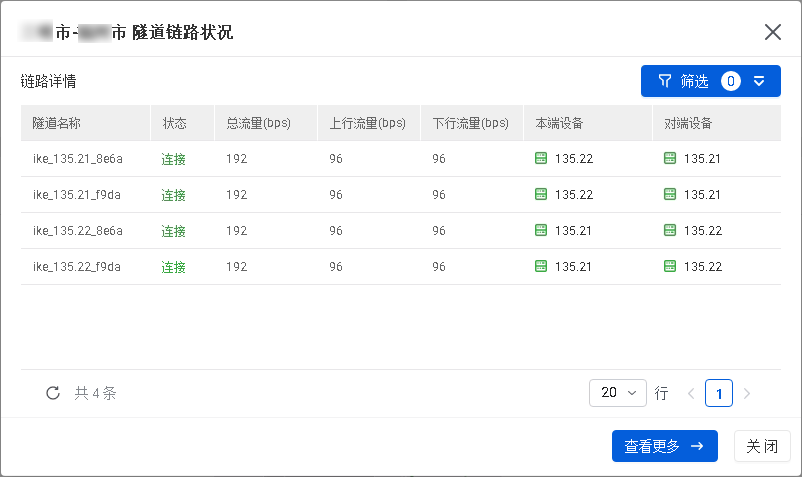This screenshot has height=477, width=802.
Task: Go to the previous page arrow
Action: click(x=690, y=393)
